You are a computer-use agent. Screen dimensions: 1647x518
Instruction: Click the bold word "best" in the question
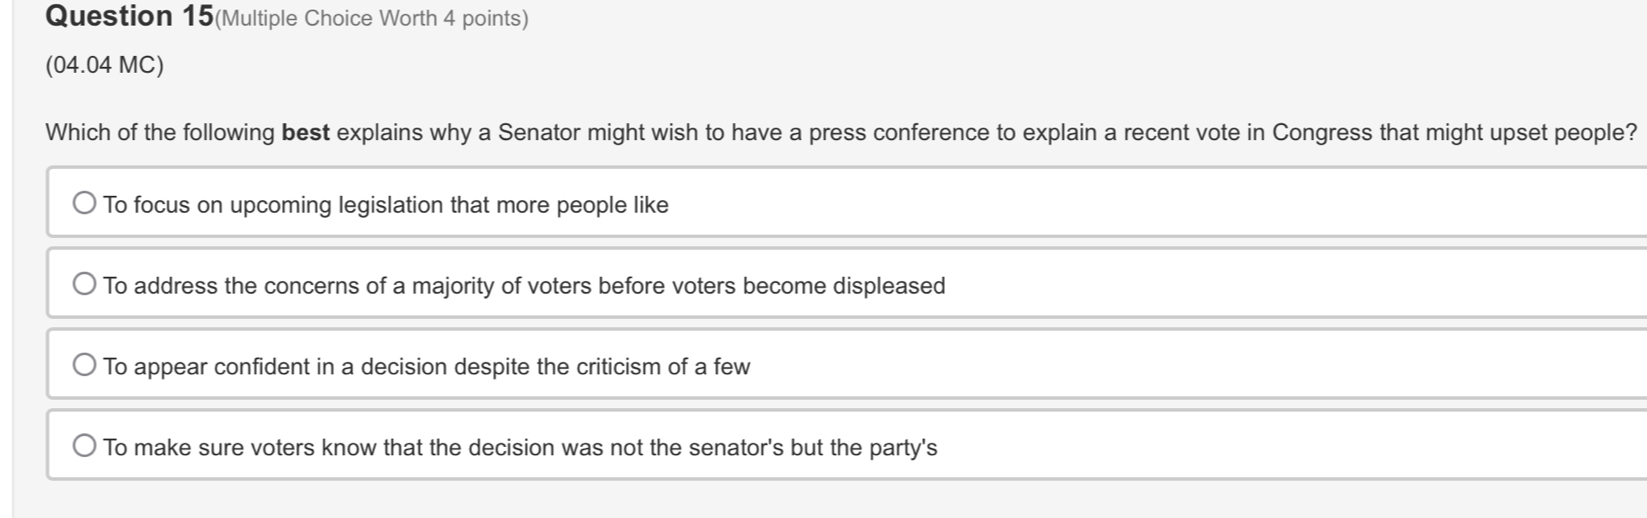(x=306, y=133)
